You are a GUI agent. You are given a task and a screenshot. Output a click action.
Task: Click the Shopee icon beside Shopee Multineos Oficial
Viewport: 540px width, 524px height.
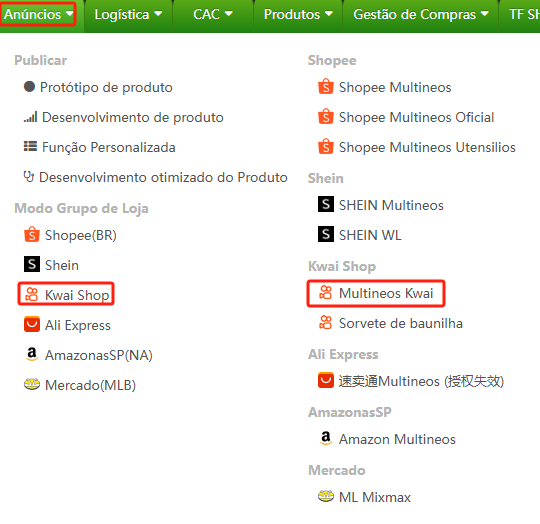click(x=326, y=117)
